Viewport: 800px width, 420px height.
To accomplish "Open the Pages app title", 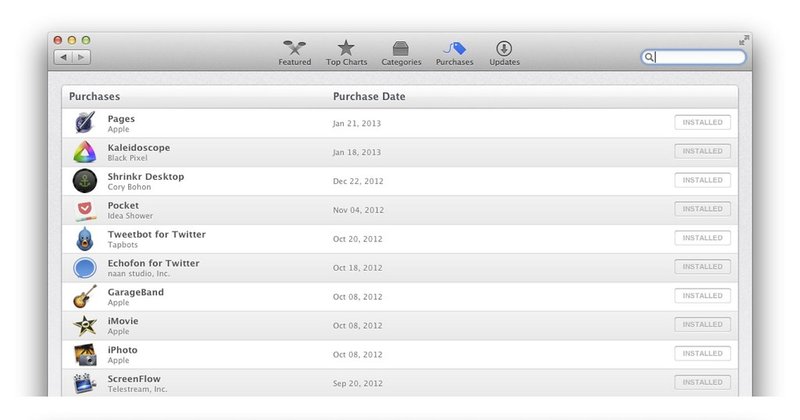I will [121, 119].
